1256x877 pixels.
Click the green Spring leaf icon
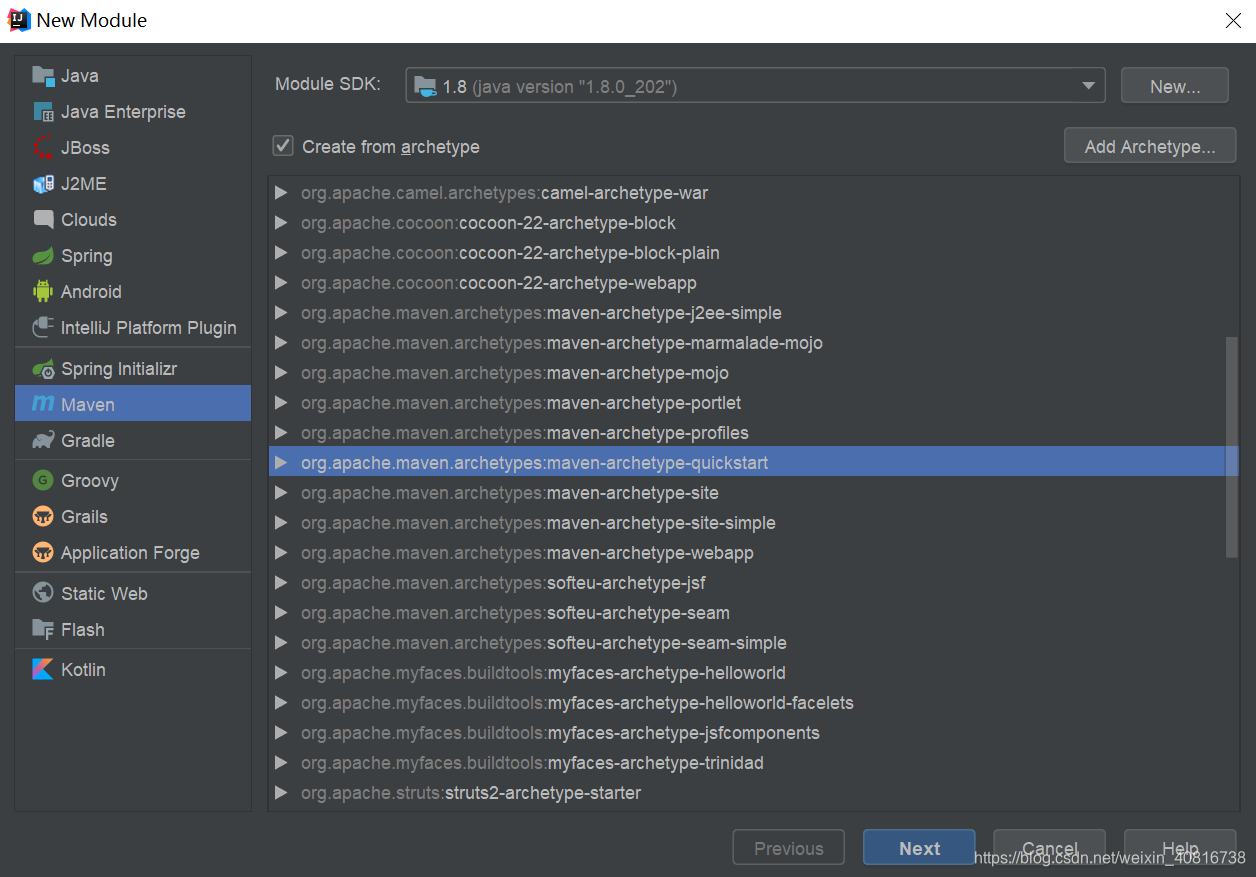coord(43,256)
